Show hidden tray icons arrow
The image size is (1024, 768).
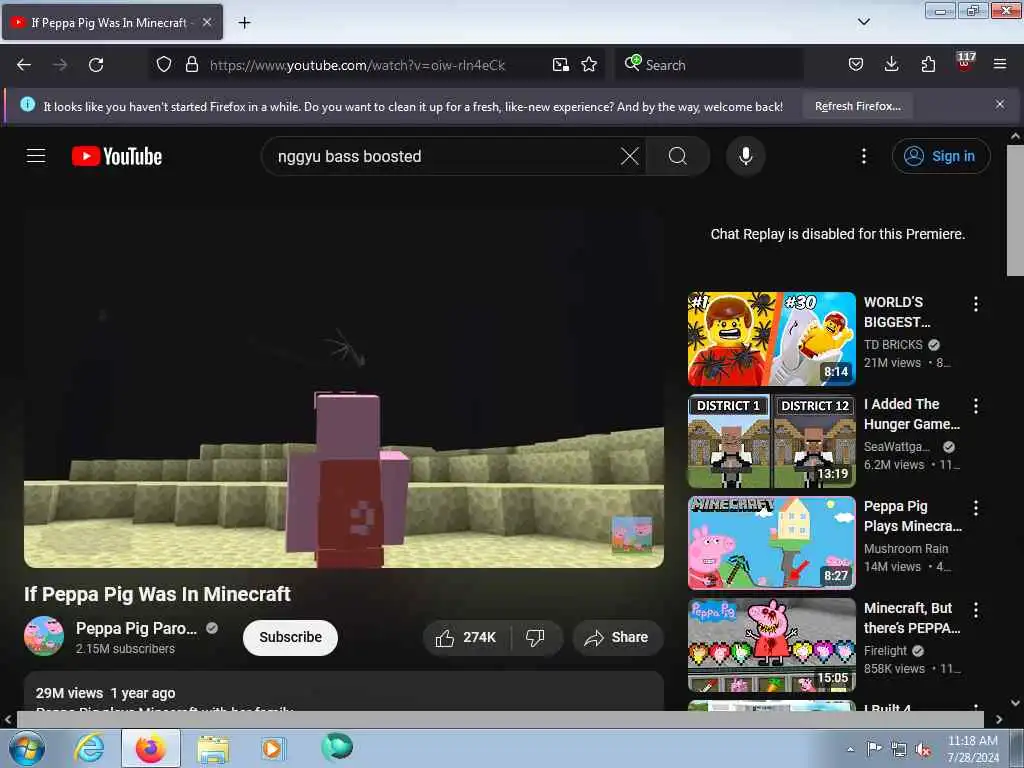coord(850,749)
